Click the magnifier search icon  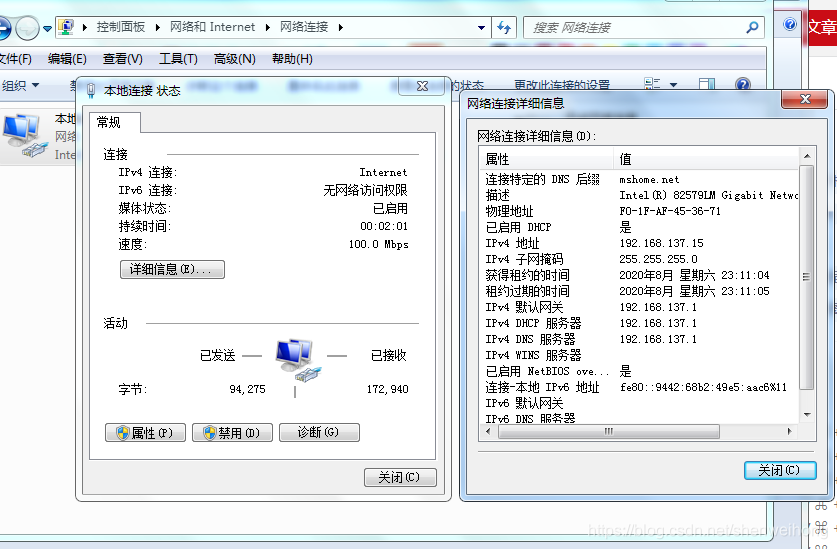point(752,27)
